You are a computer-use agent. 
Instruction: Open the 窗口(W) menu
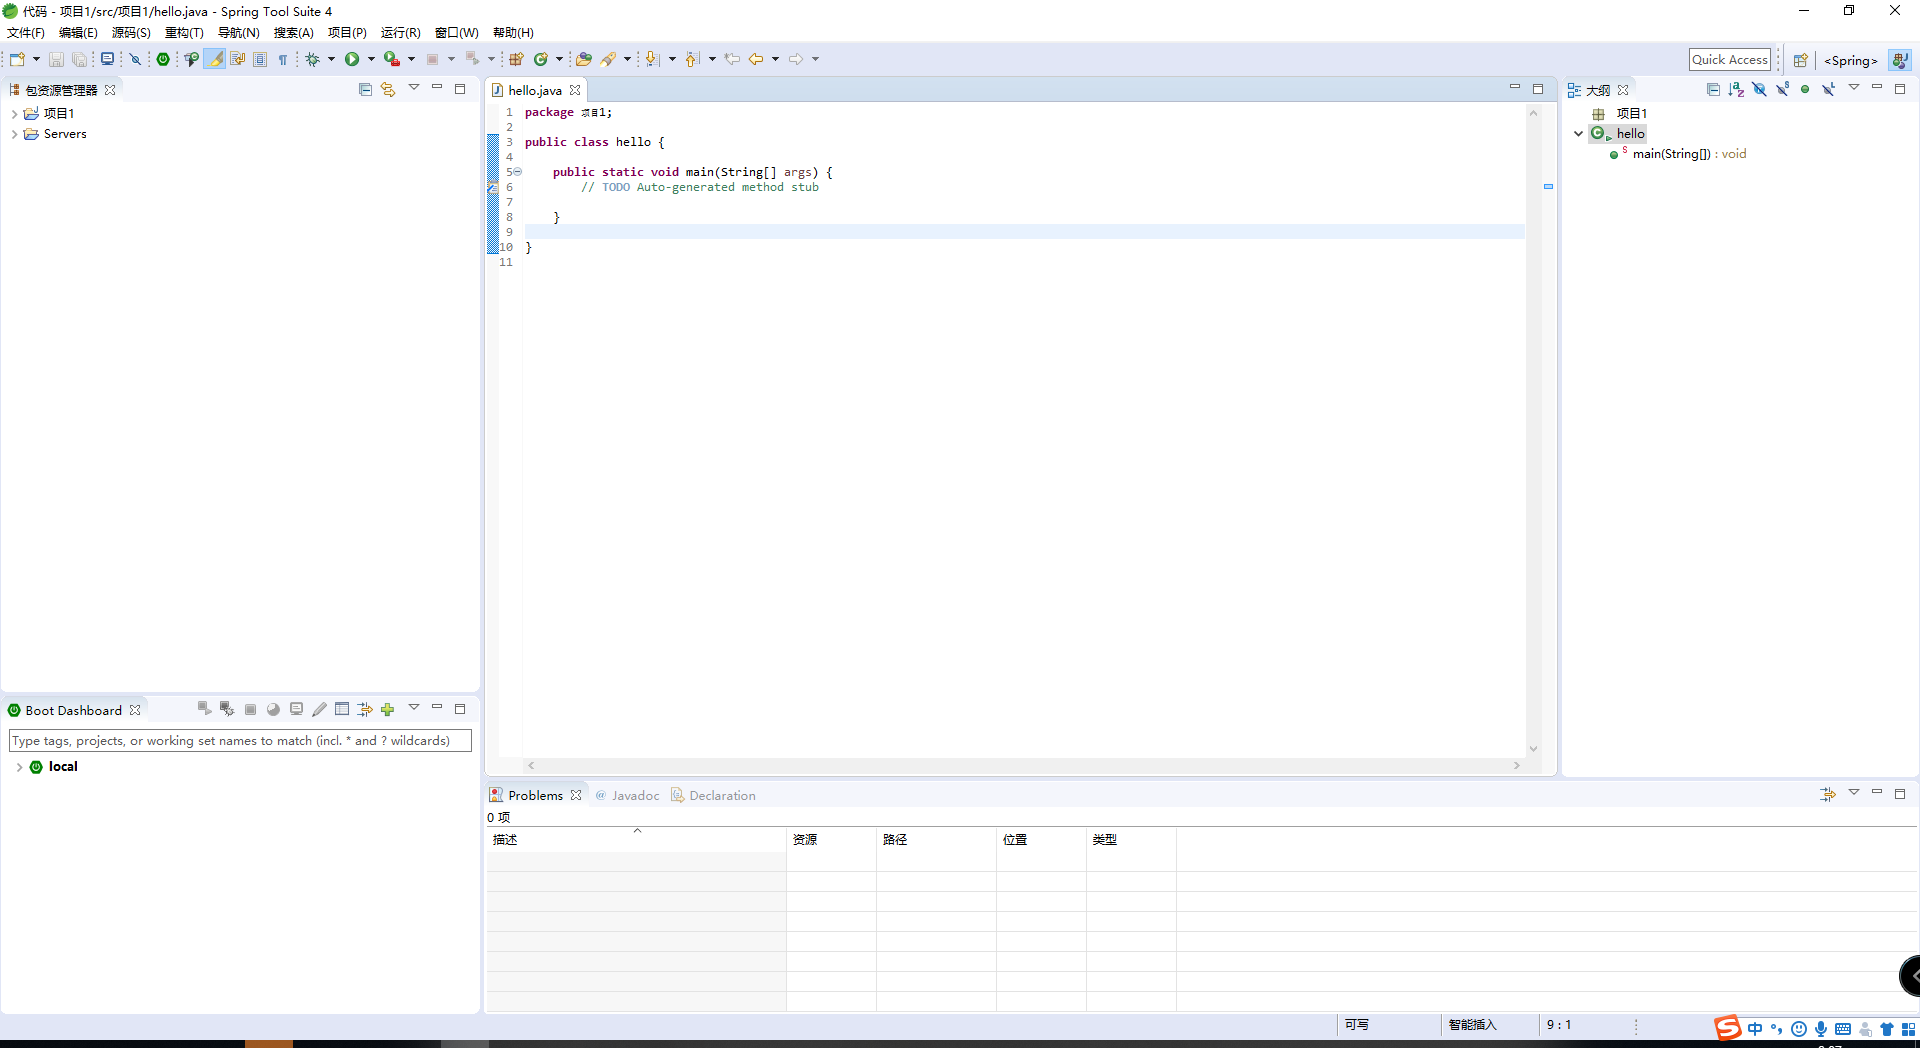tap(455, 32)
